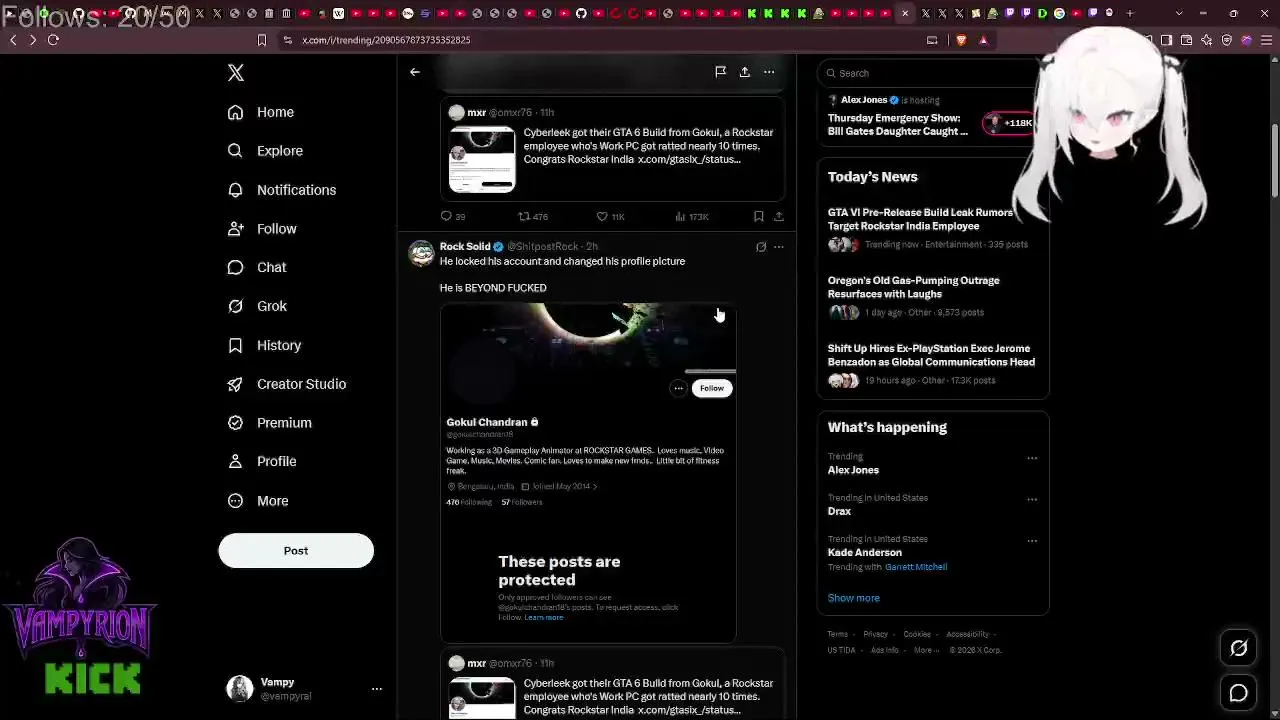The width and height of the screenshot is (1280, 720).
Task: Like the post with 11K likes
Action: tap(610, 216)
